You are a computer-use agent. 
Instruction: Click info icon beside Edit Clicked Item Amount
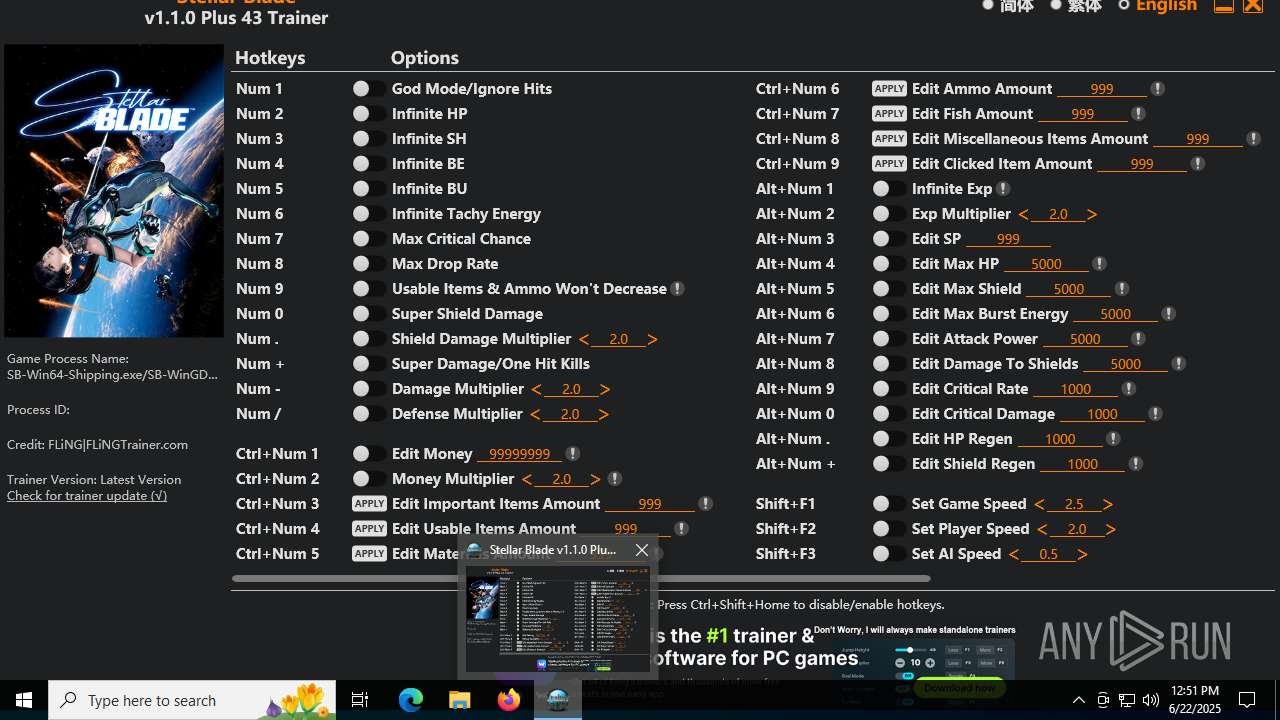(1197, 164)
